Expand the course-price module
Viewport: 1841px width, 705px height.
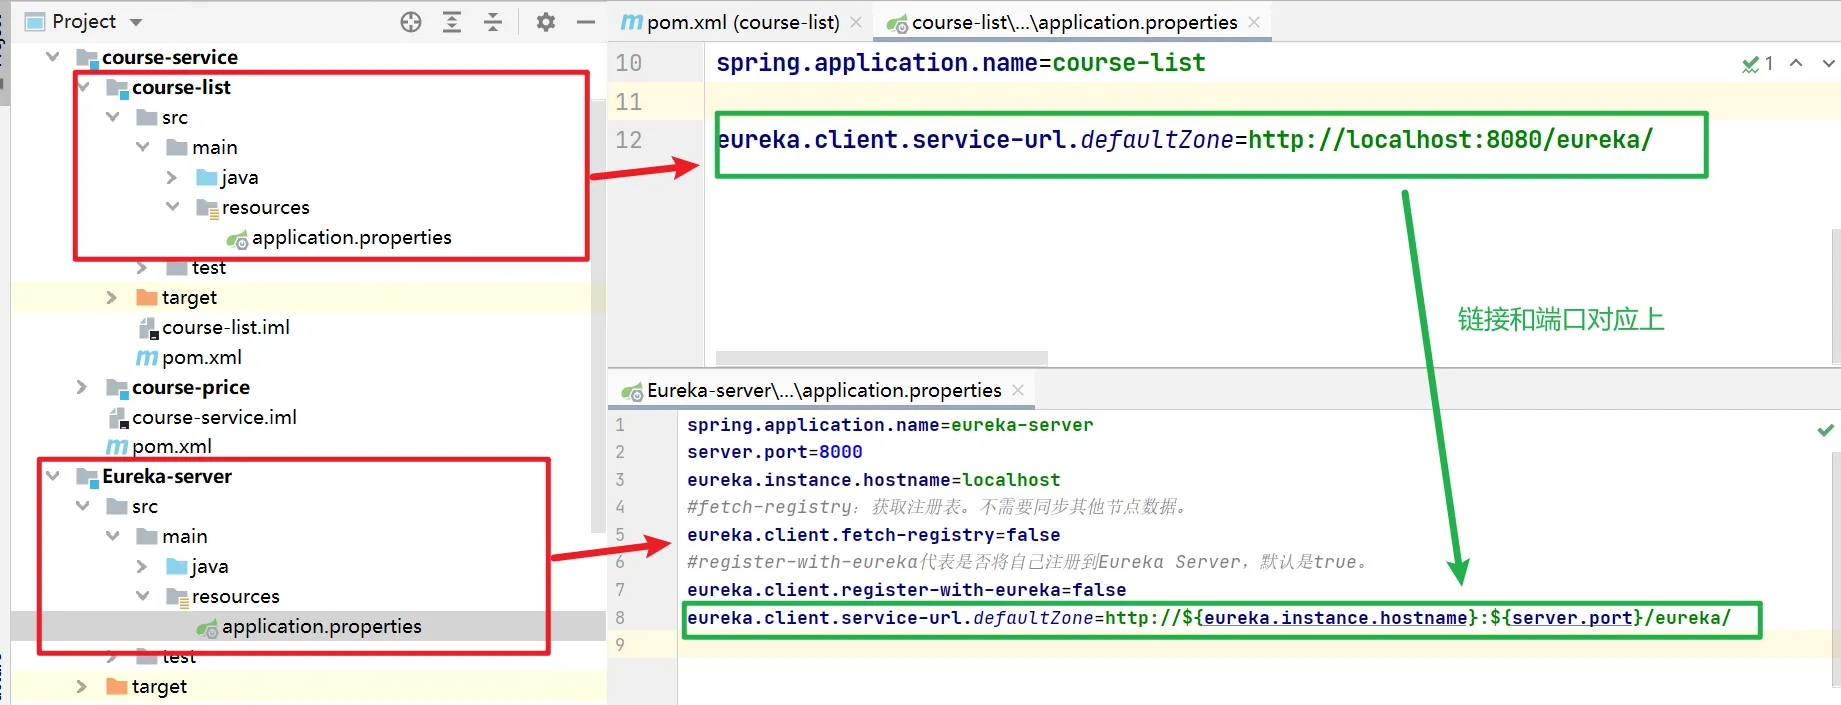pyautogui.click(x=82, y=387)
